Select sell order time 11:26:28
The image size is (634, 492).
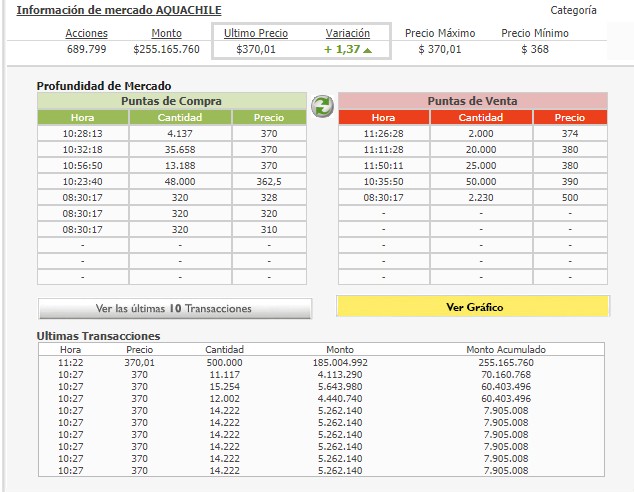coord(383,134)
